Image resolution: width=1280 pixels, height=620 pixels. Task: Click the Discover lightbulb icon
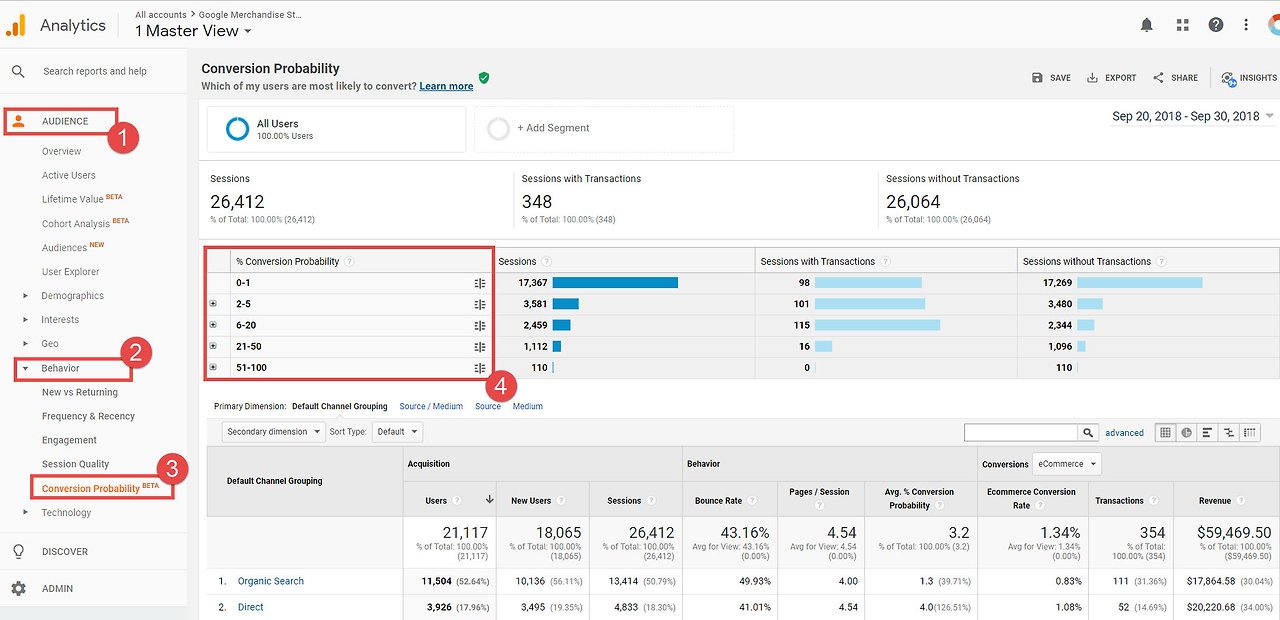[18, 552]
